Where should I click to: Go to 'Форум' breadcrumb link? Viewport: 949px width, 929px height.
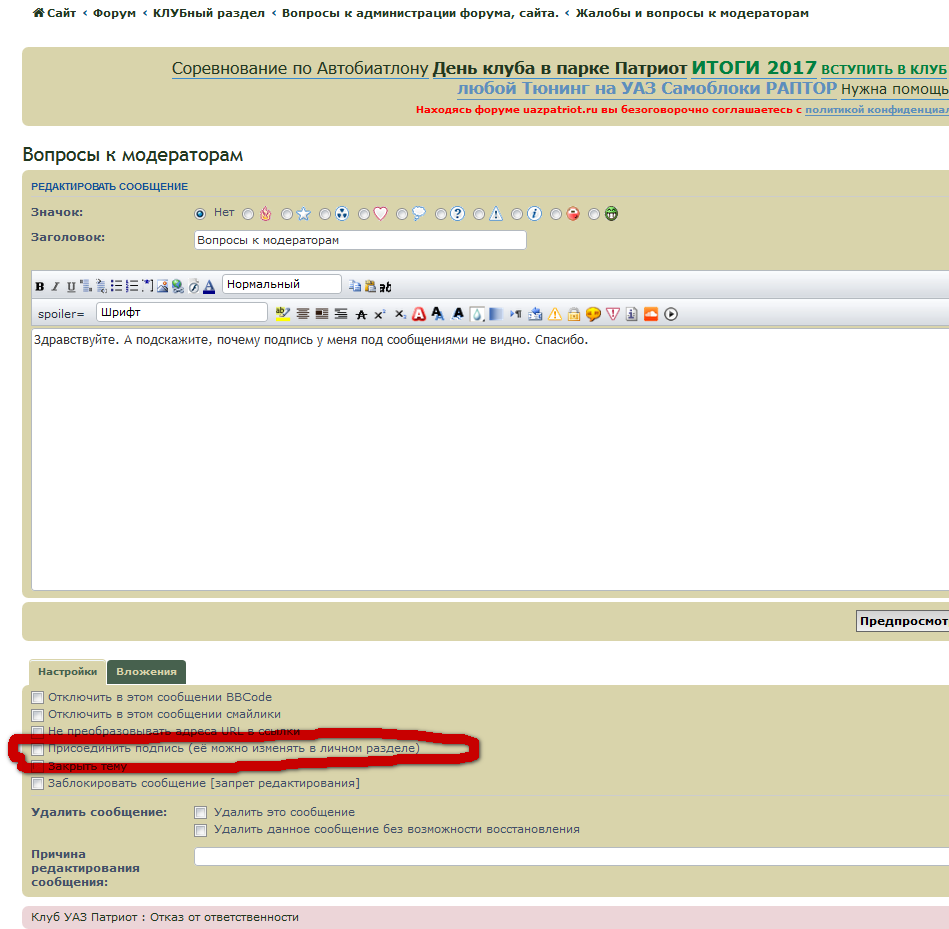click(x=114, y=13)
